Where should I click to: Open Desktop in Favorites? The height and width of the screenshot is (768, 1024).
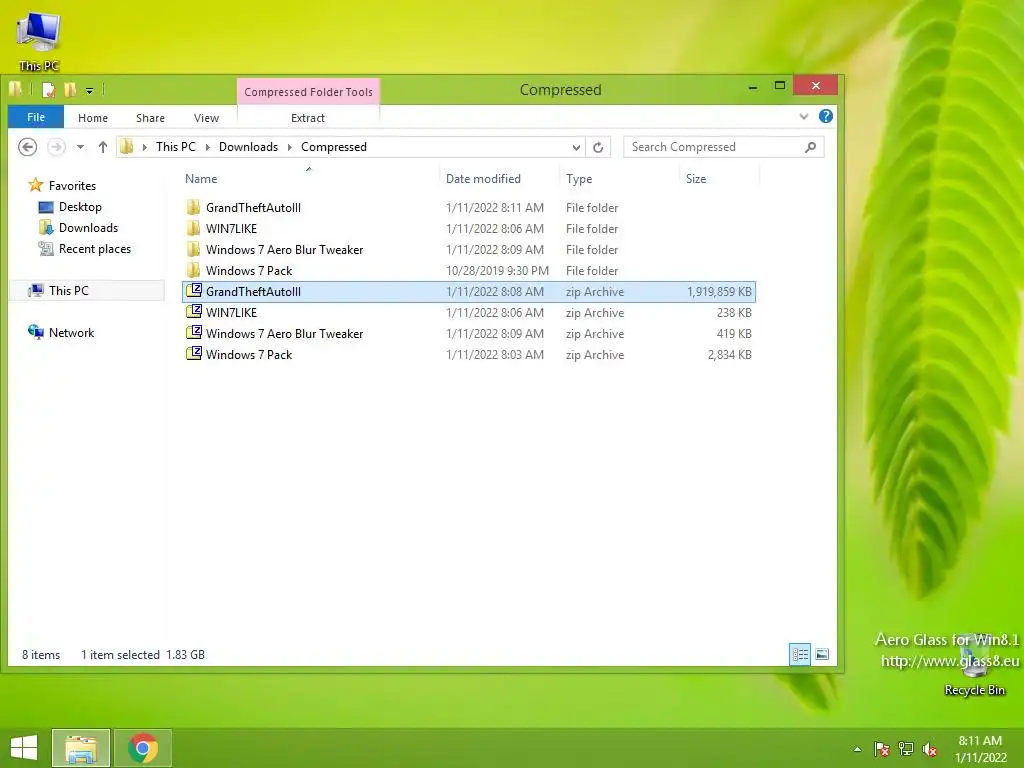tap(80, 207)
